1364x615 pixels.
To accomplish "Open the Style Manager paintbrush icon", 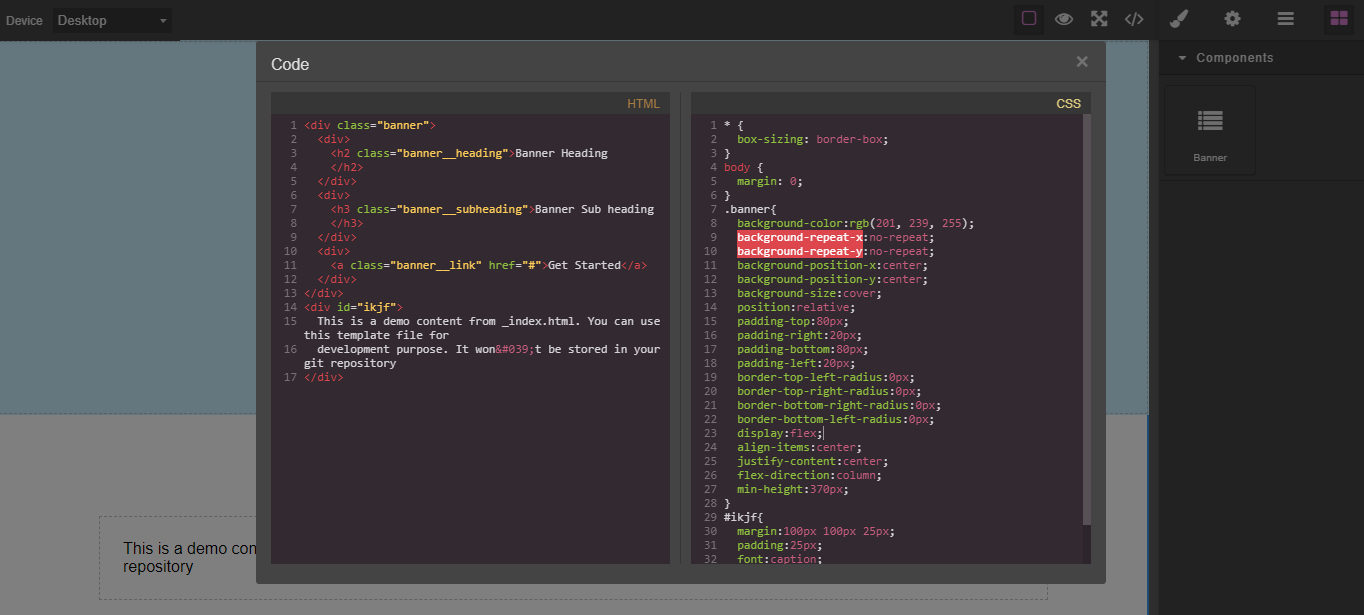I will pos(1179,18).
